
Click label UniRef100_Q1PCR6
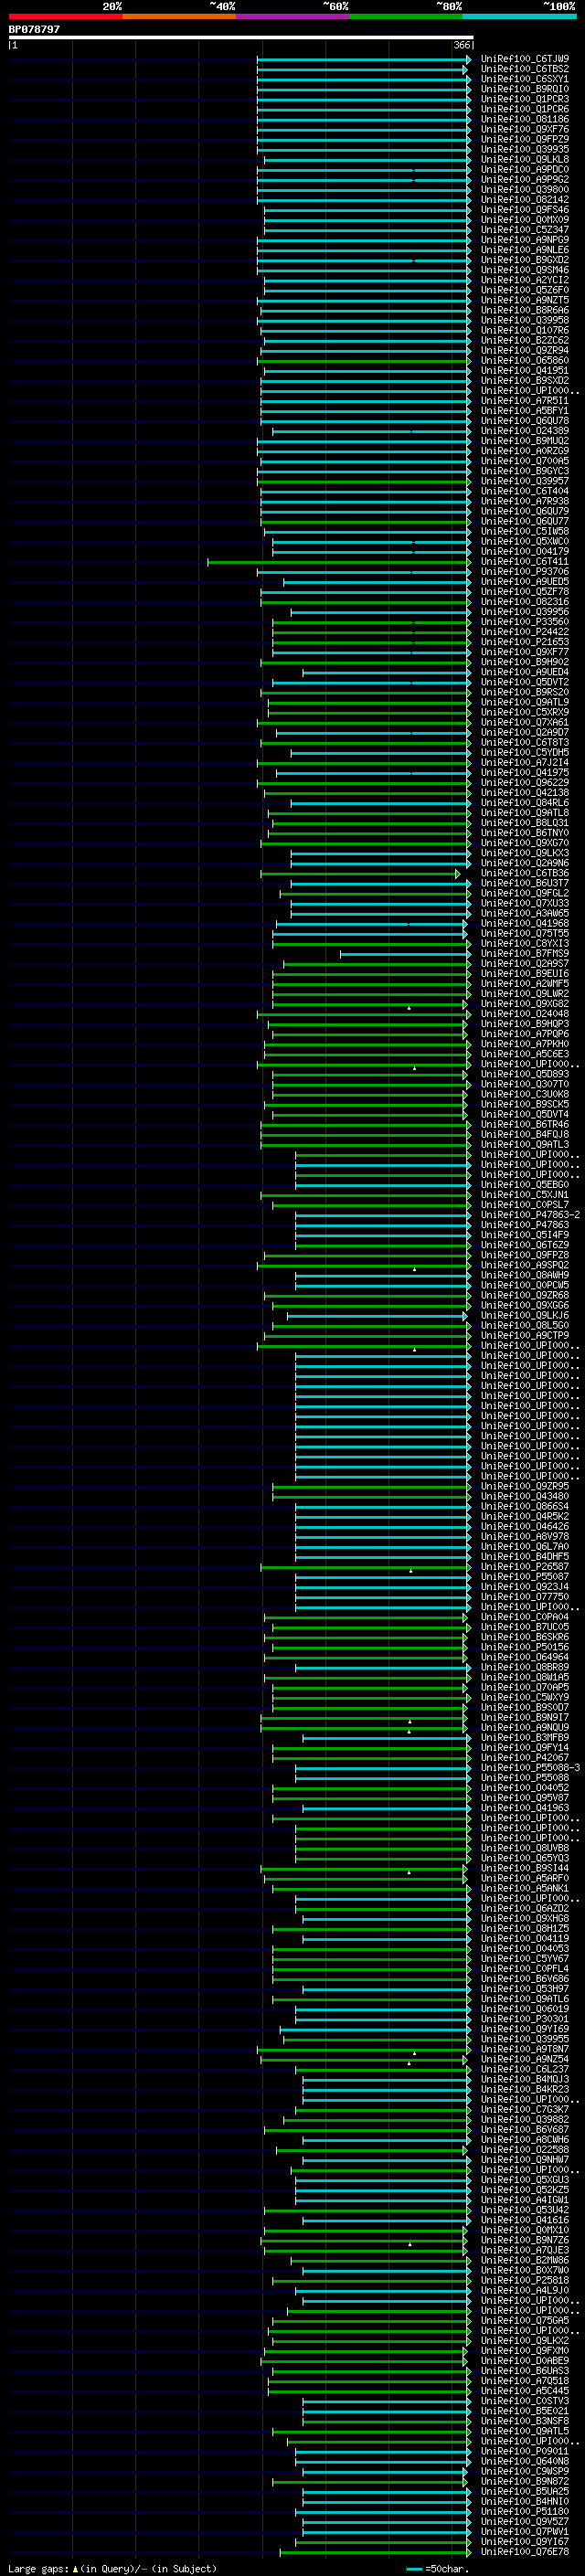tap(525, 109)
